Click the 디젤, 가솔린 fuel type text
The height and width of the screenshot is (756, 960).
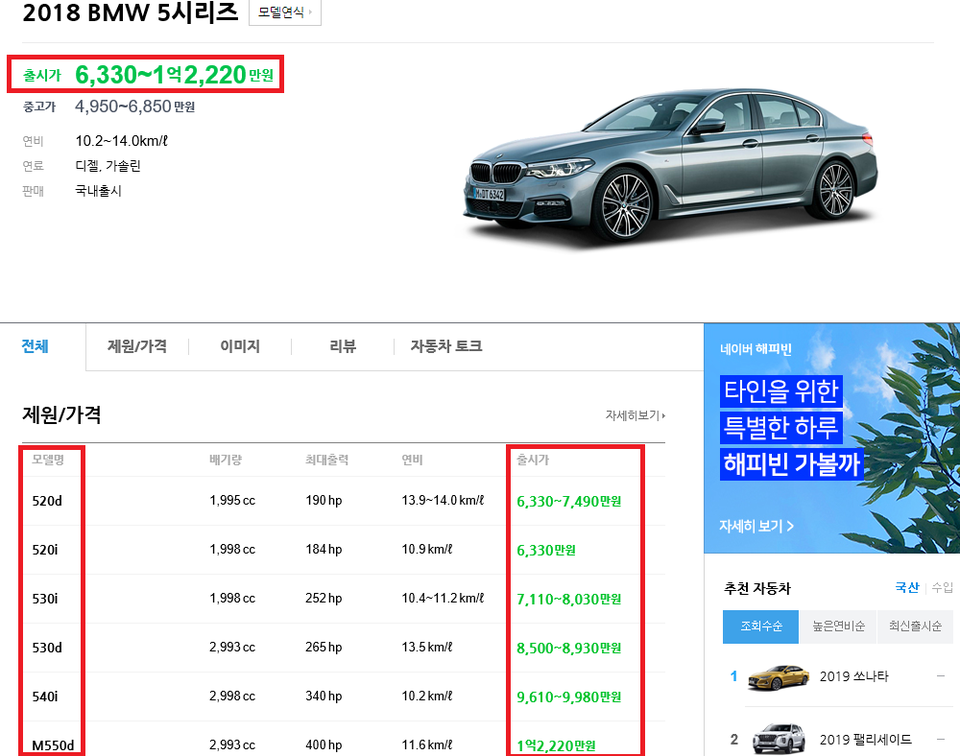(x=108, y=166)
